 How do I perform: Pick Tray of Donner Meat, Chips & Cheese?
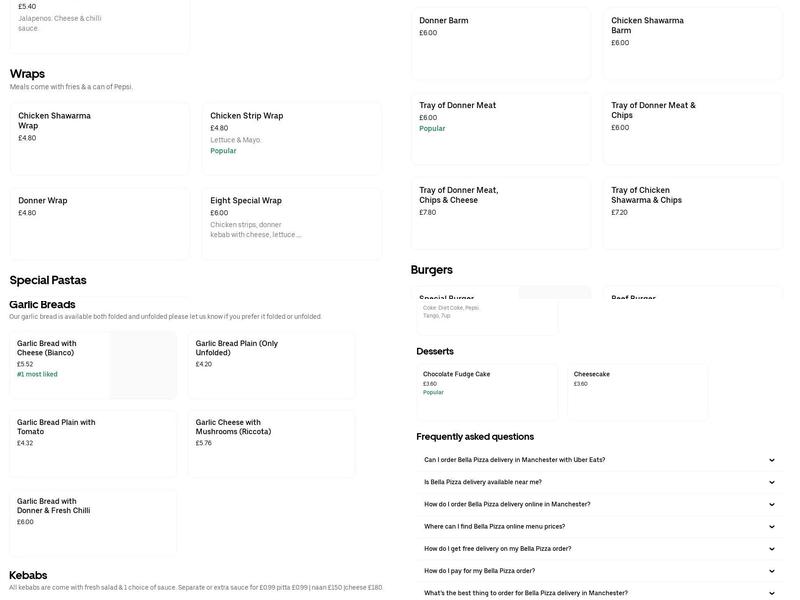click(x=500, y=213)
